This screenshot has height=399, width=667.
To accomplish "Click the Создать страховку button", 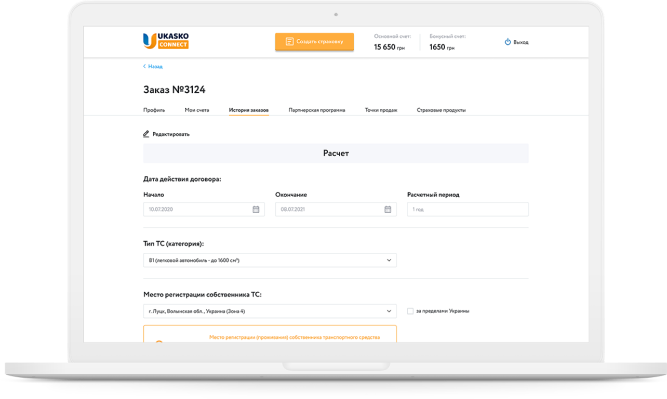I will coord(314,42).
